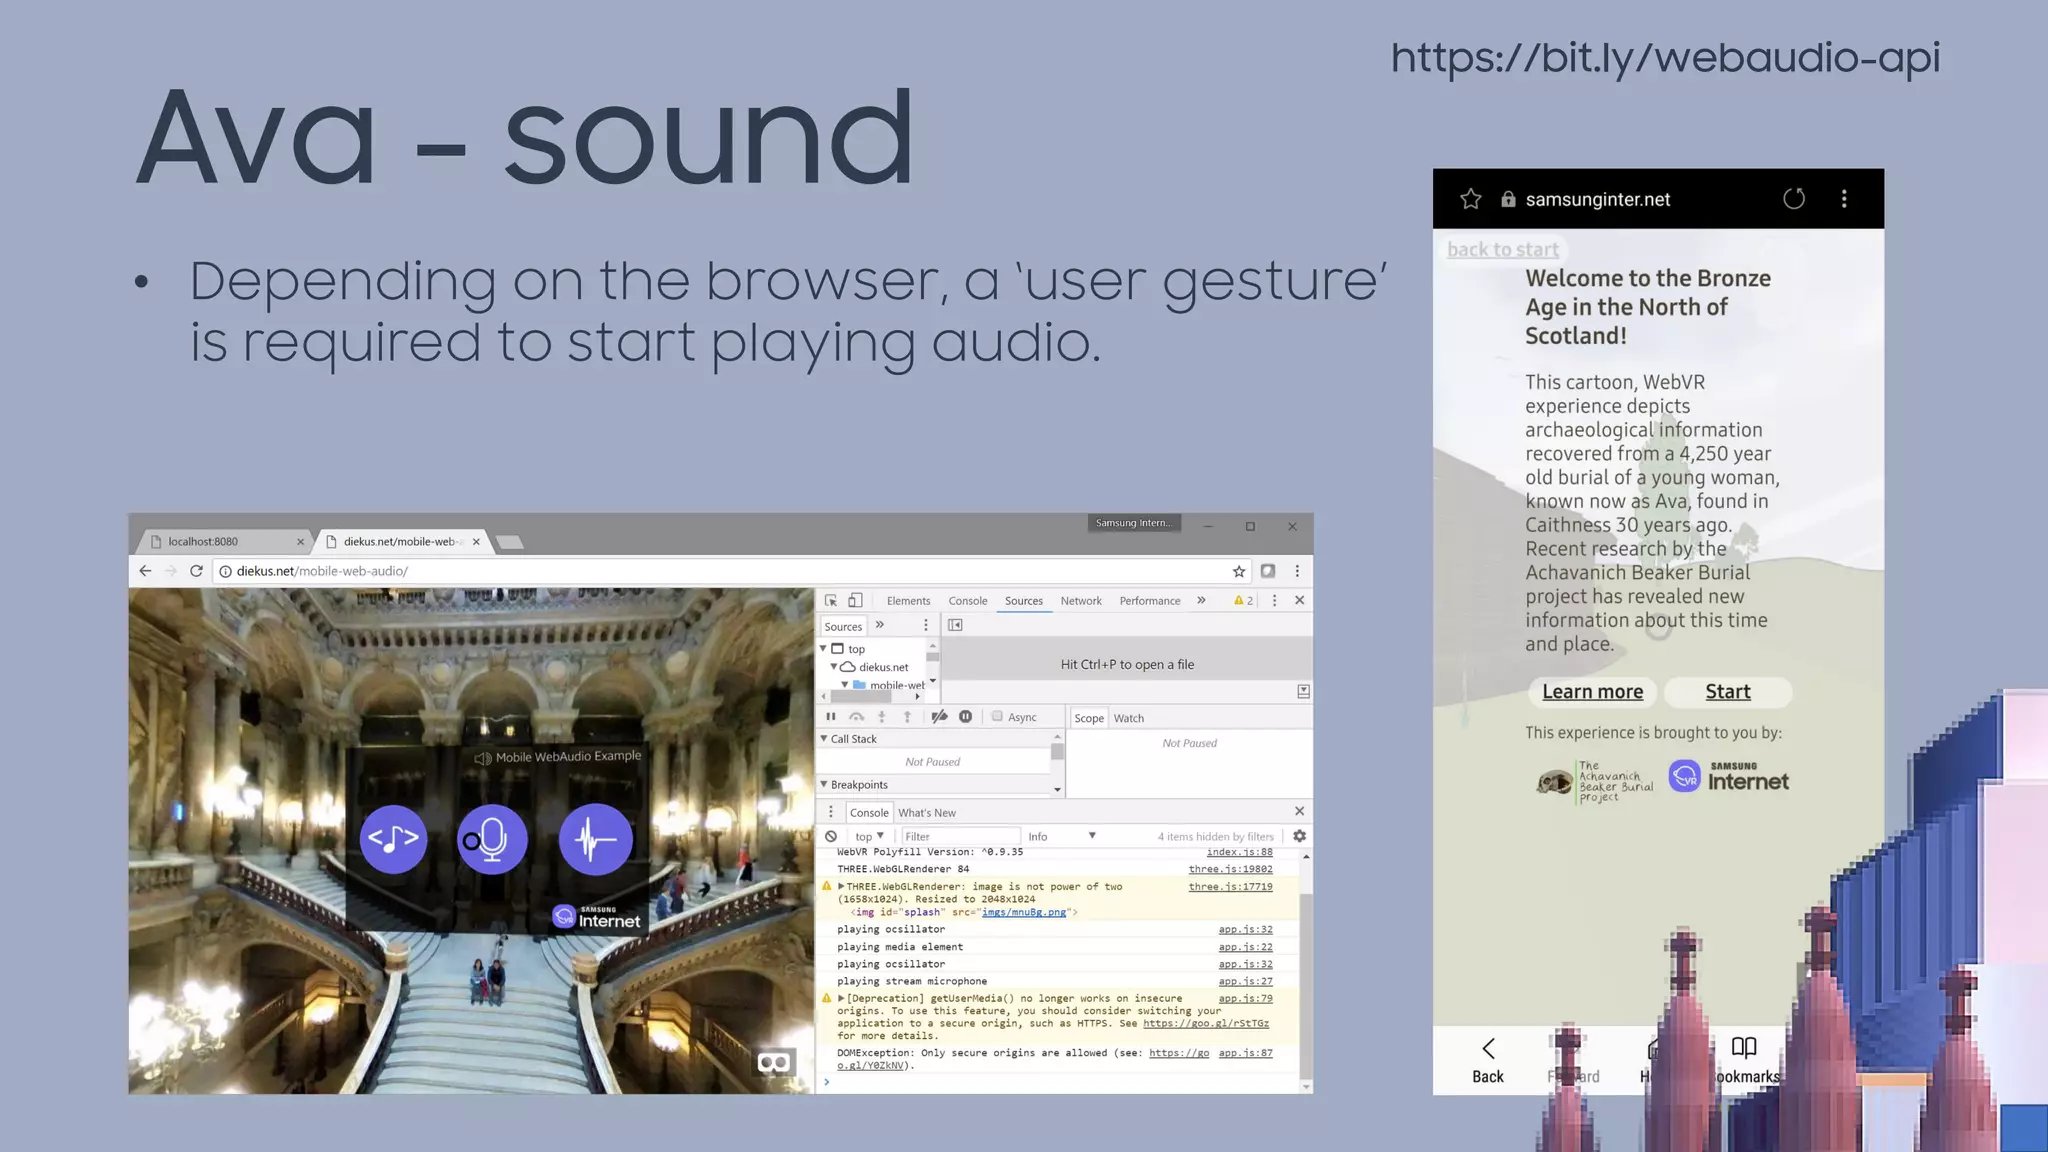Open the Info log level dropdown

pos(1062,836)
